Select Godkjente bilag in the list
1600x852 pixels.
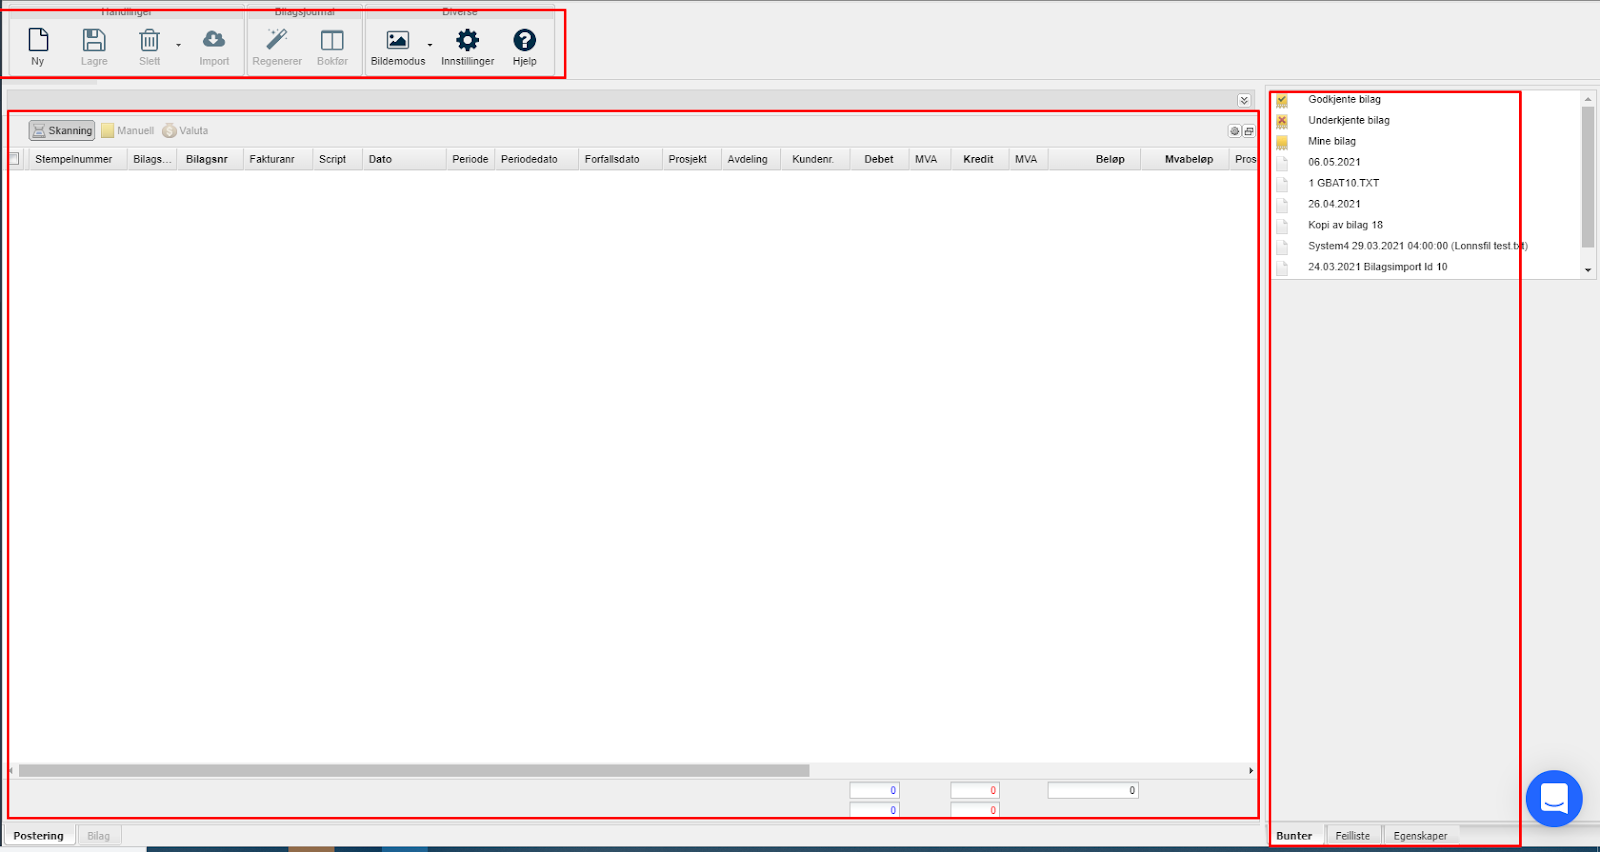point(1344,100)
